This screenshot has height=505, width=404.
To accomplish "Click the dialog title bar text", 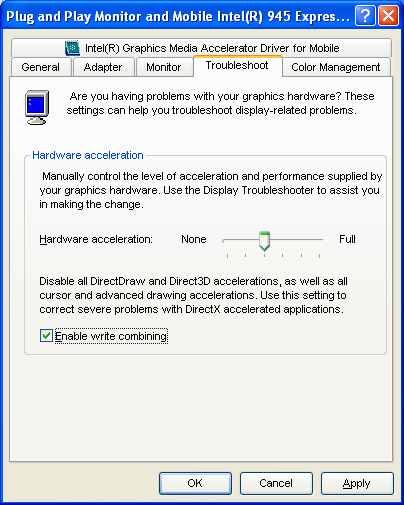I will click(x=178, y=16).
